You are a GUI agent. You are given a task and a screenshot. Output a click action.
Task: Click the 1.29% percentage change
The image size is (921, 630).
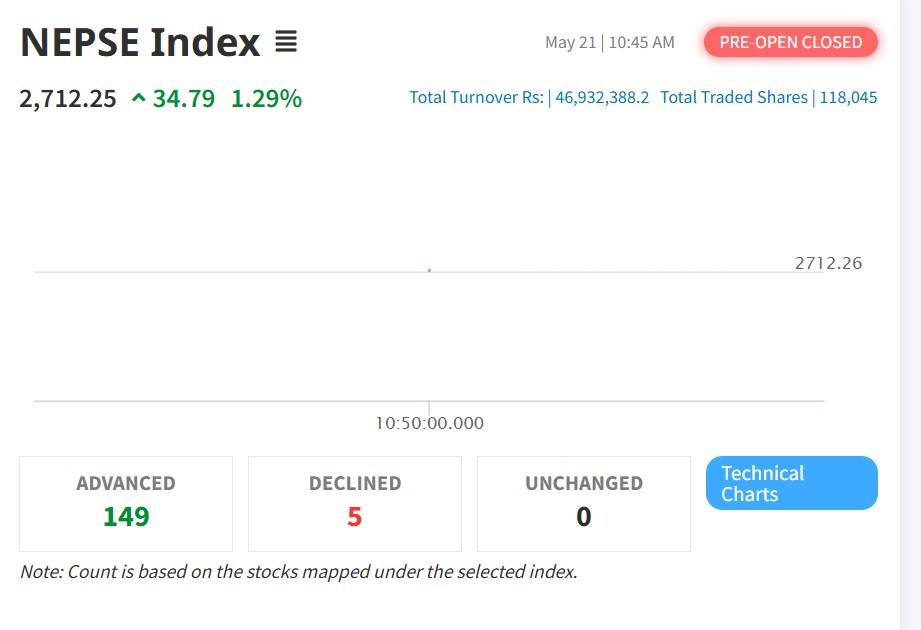pos(266,98)
